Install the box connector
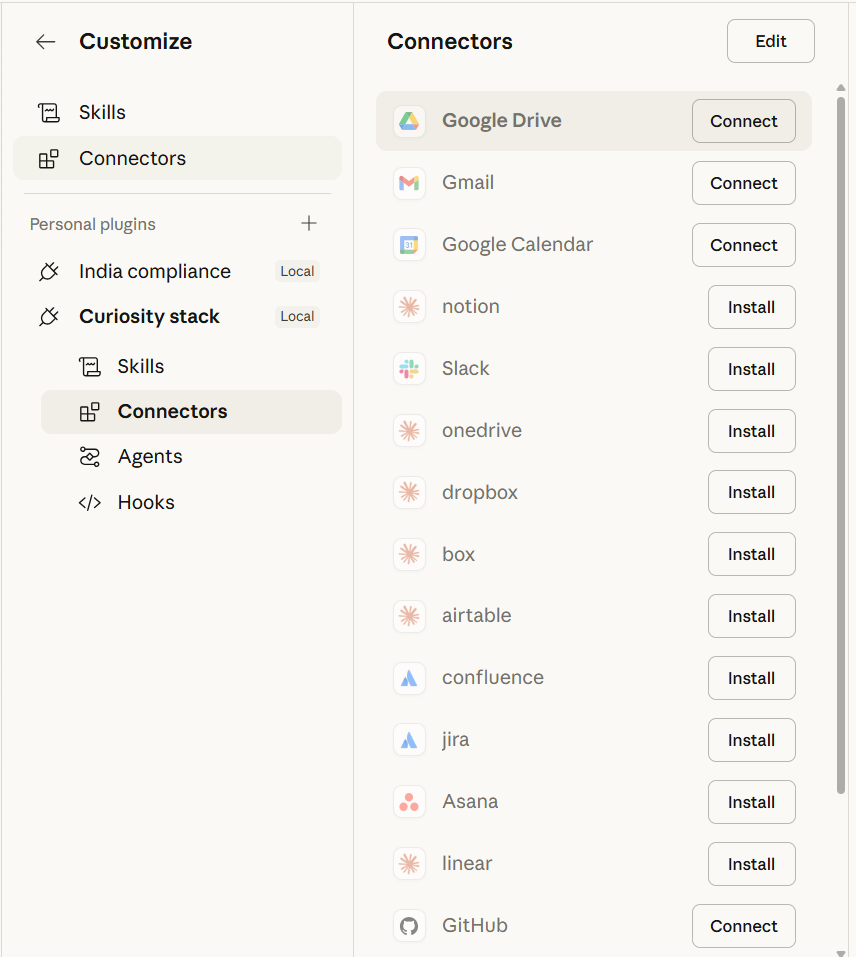Image resolution: width=856 pixels, height=957 pixels. [x=752, y=554]
